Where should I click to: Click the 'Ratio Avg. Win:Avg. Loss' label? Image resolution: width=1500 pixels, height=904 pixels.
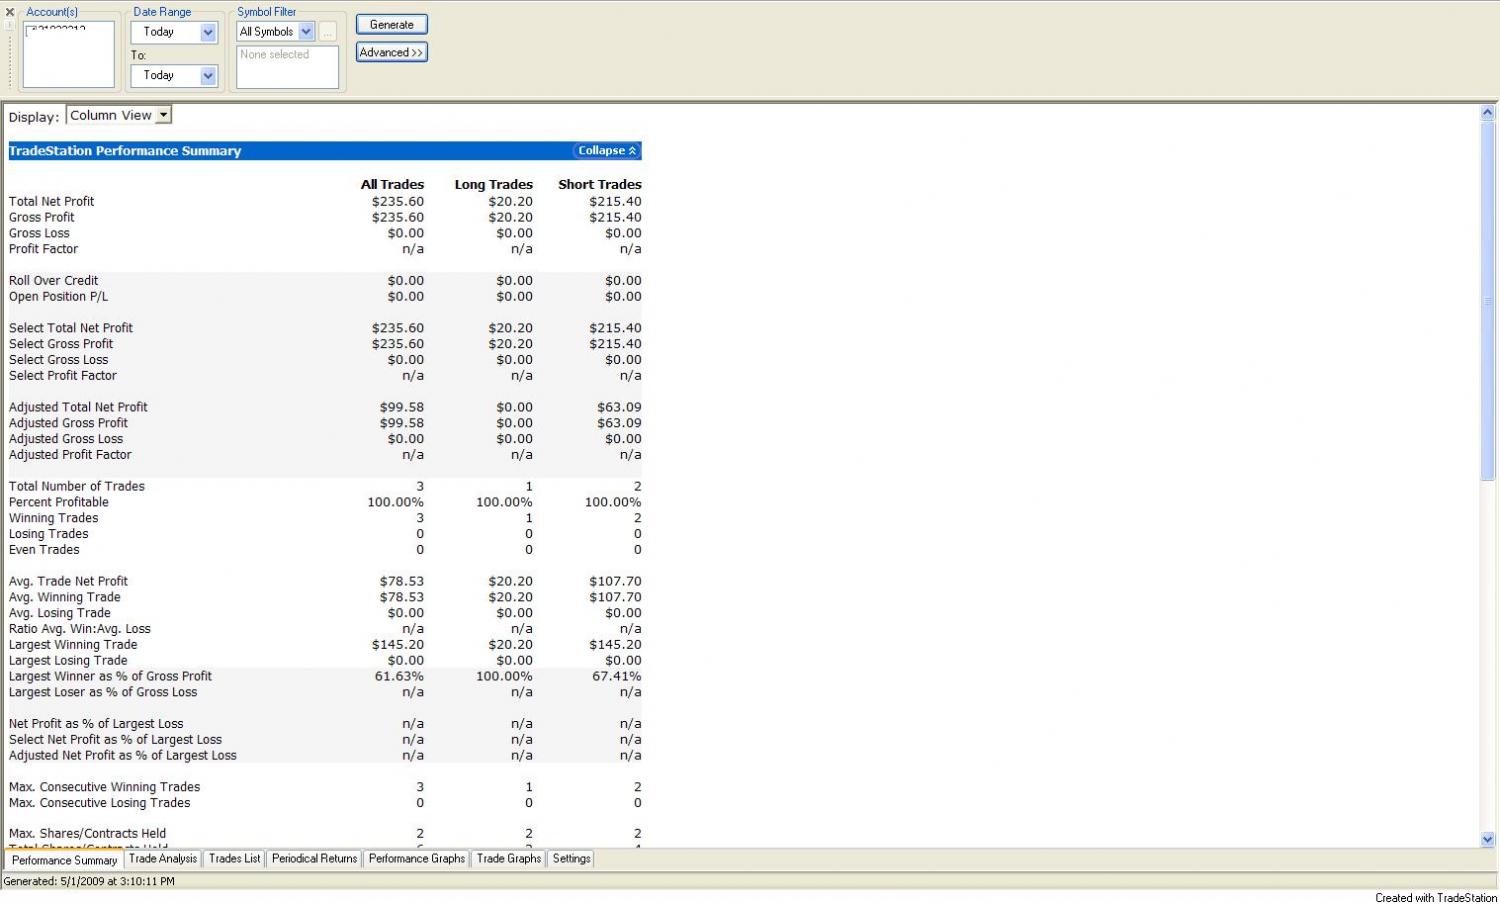click(x=80, y=629)
